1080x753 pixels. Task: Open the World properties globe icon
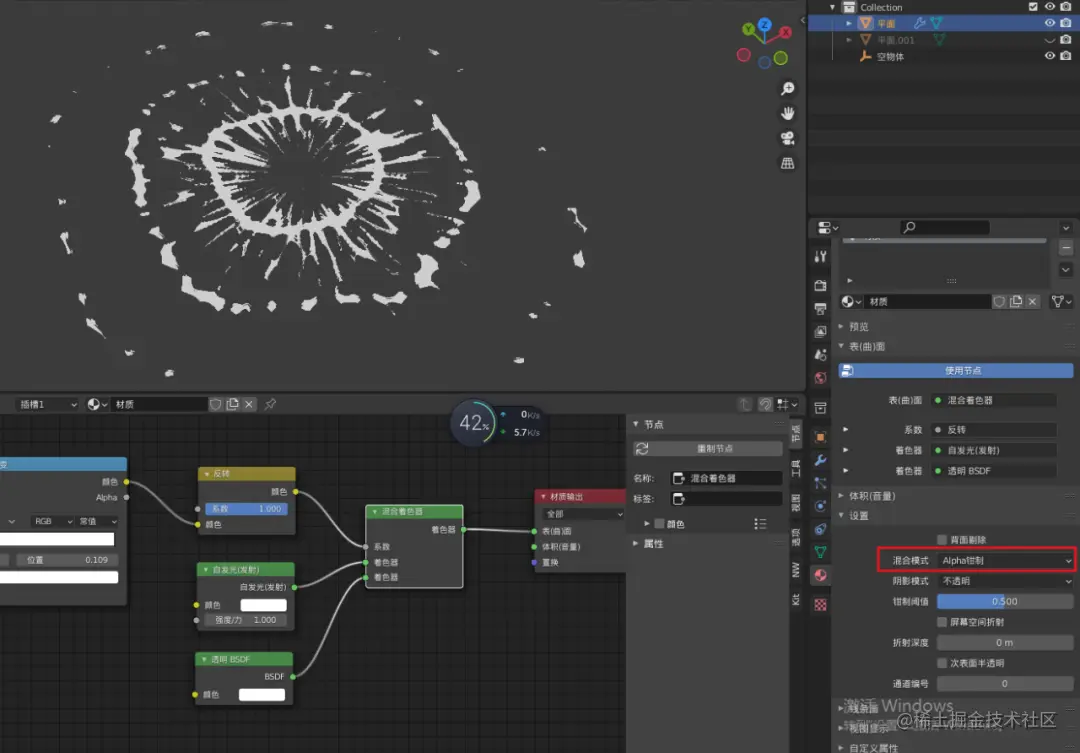820,378
